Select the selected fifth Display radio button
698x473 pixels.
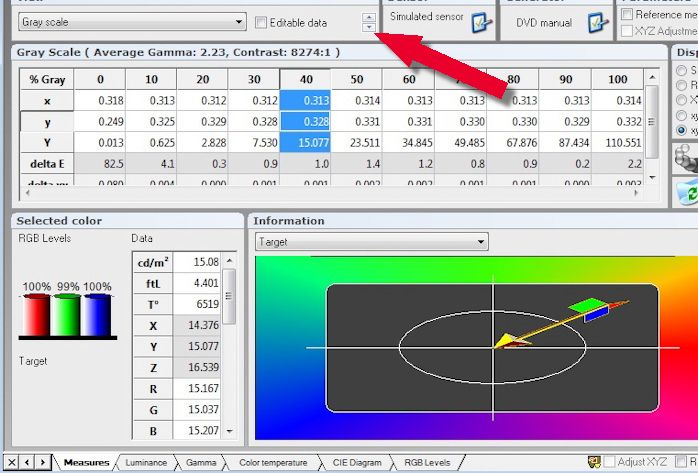point(681,130)
